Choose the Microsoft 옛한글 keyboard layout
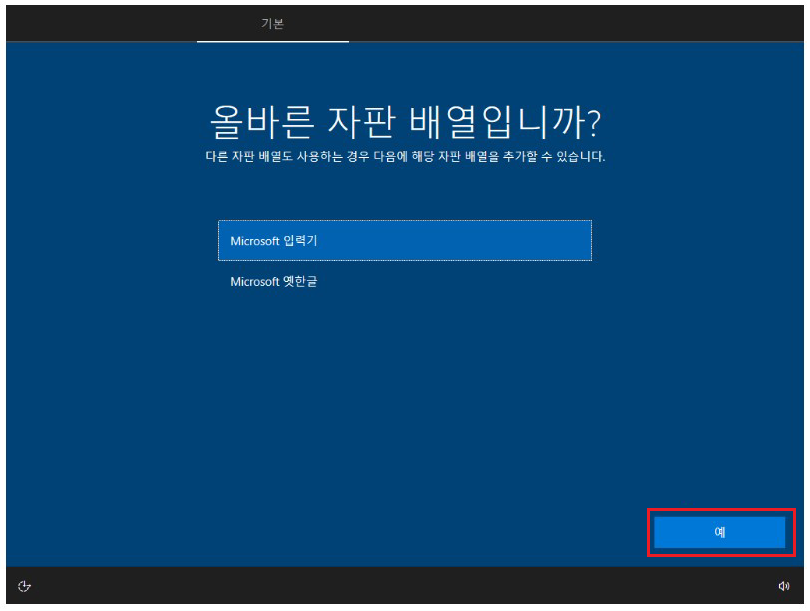The image size is (810, 611). (x=404, y=281)
